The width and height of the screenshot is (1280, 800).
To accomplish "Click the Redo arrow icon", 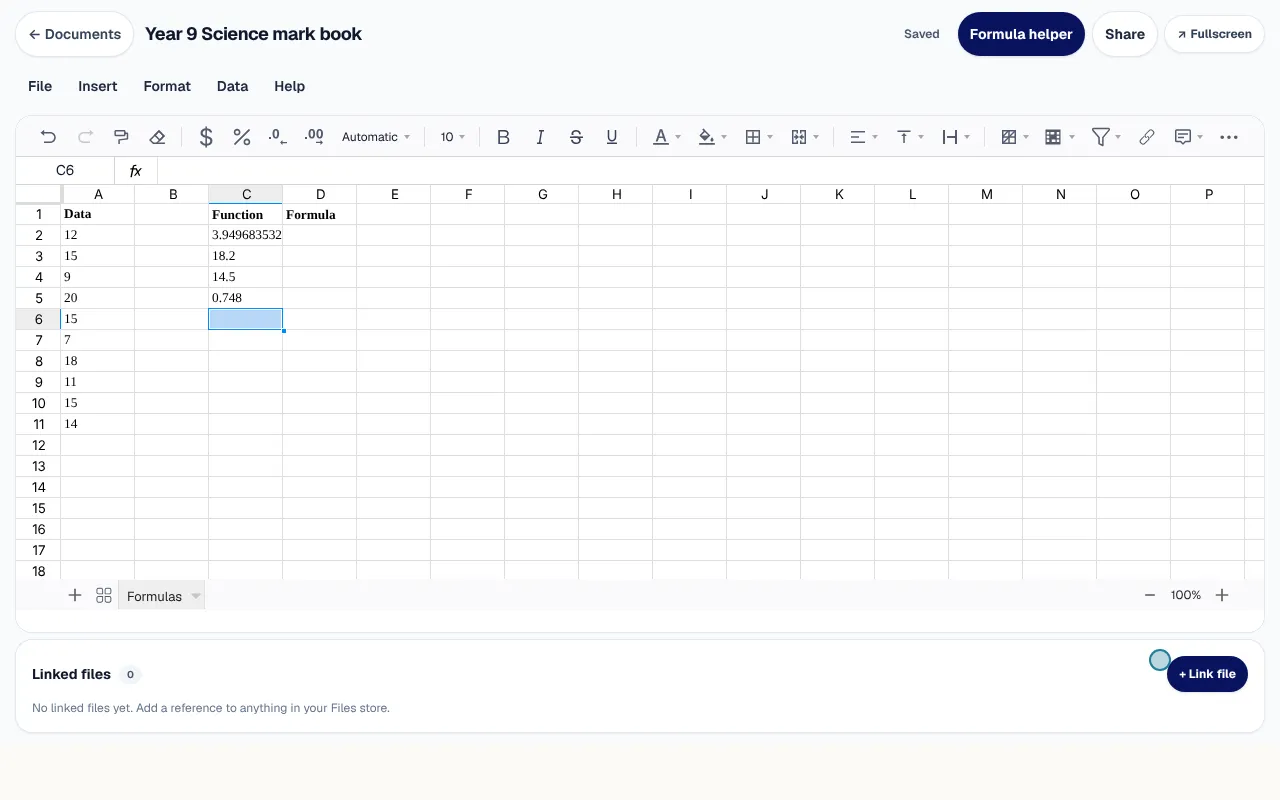I will click(x=85, y=137).
